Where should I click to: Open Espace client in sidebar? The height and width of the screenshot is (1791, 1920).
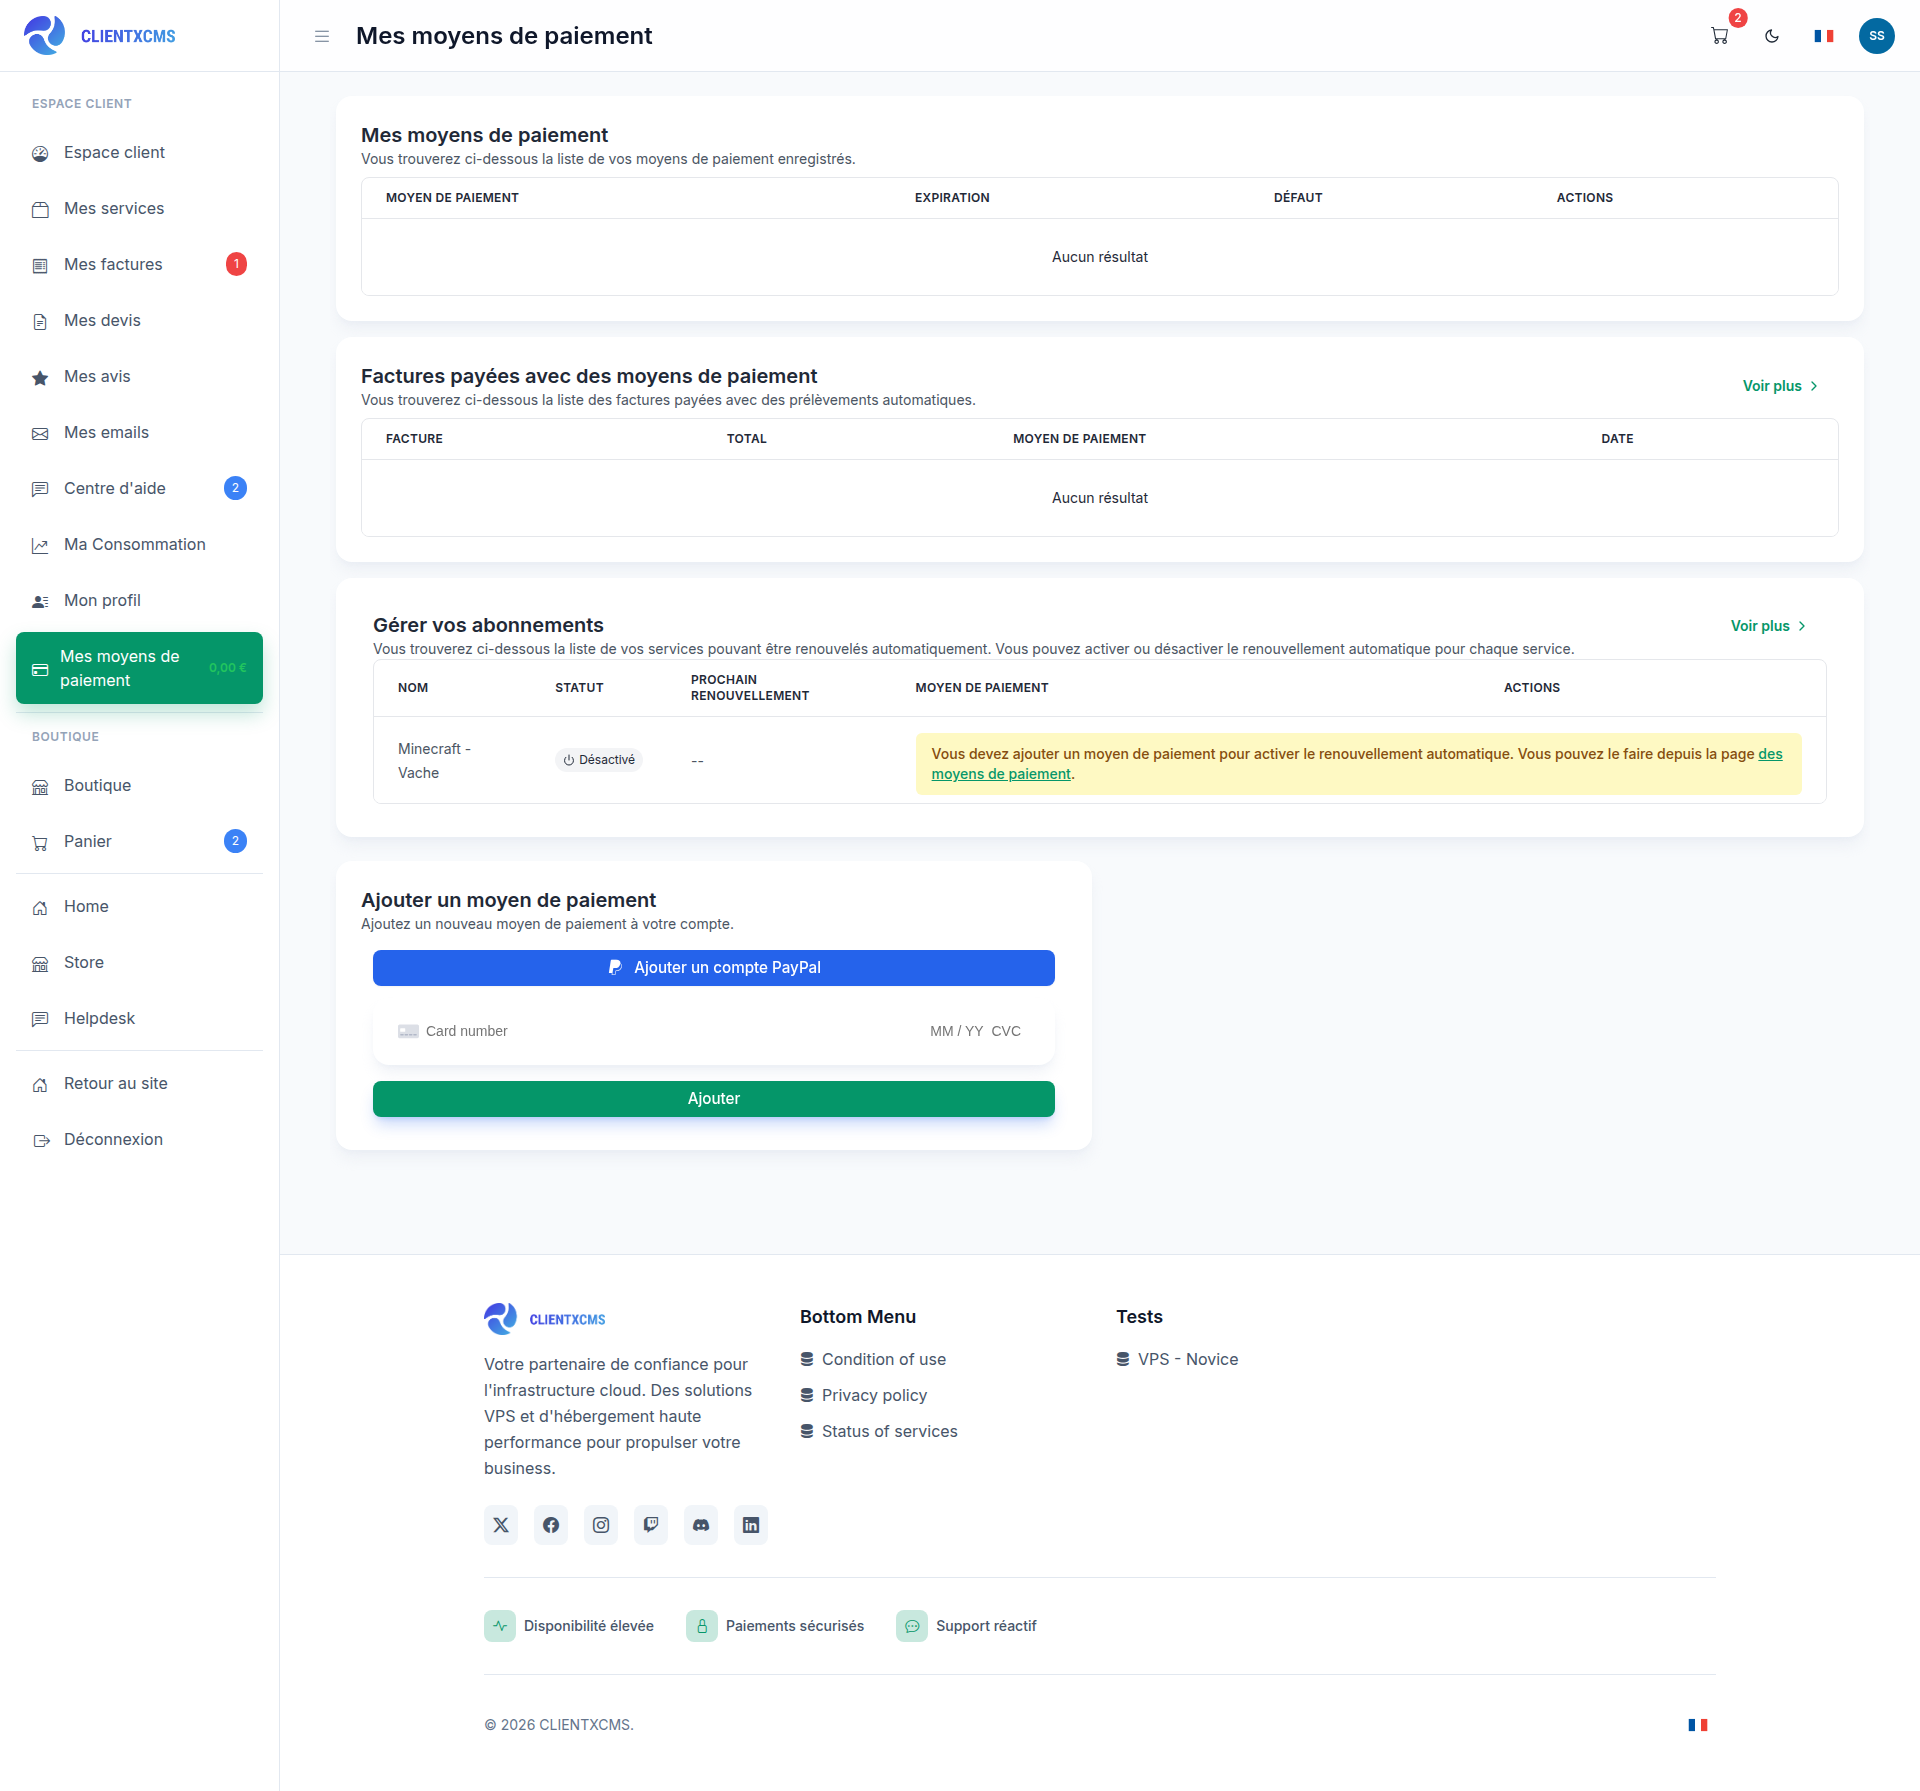(x=139, y=152)
